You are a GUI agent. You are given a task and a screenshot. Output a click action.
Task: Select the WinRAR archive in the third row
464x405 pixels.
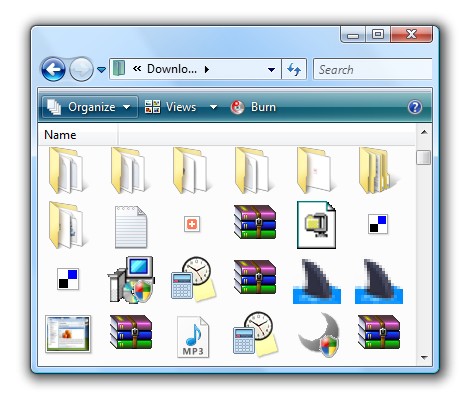(x=255, y=277)
